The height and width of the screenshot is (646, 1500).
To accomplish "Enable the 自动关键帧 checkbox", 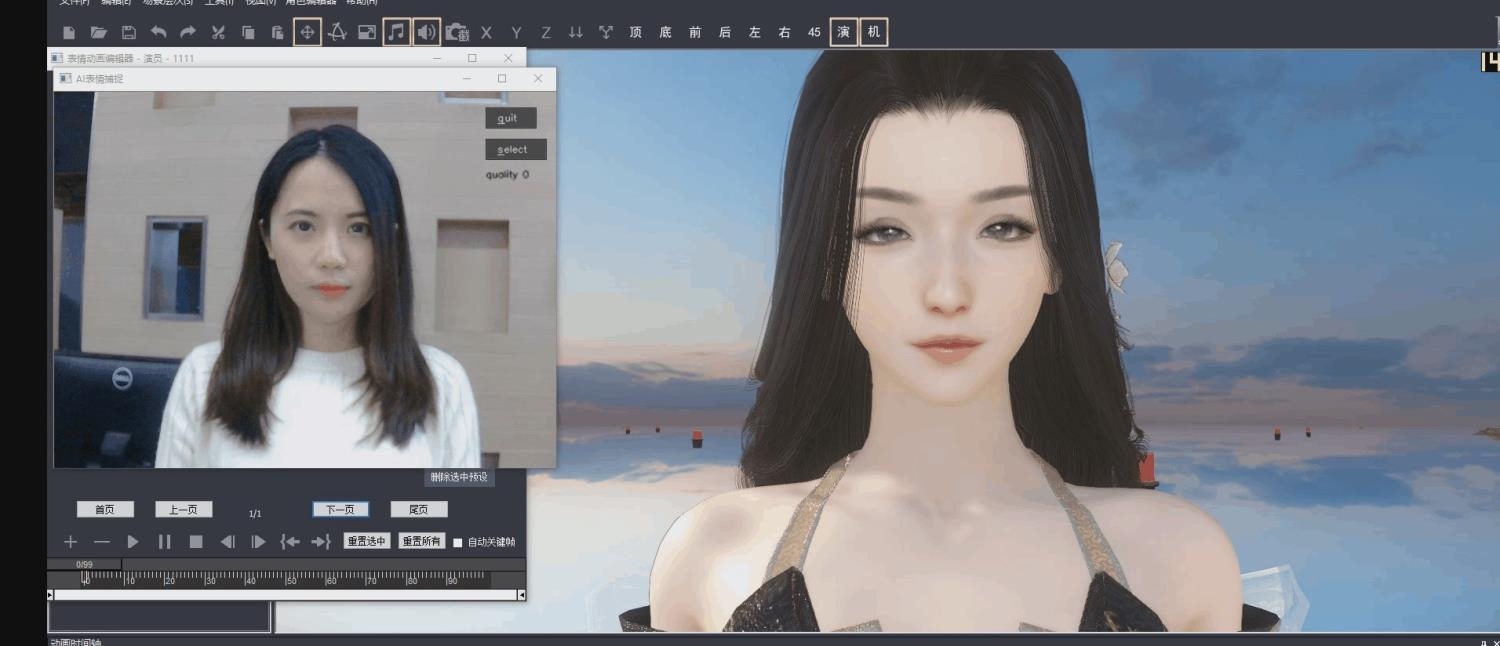I will 458,543.
